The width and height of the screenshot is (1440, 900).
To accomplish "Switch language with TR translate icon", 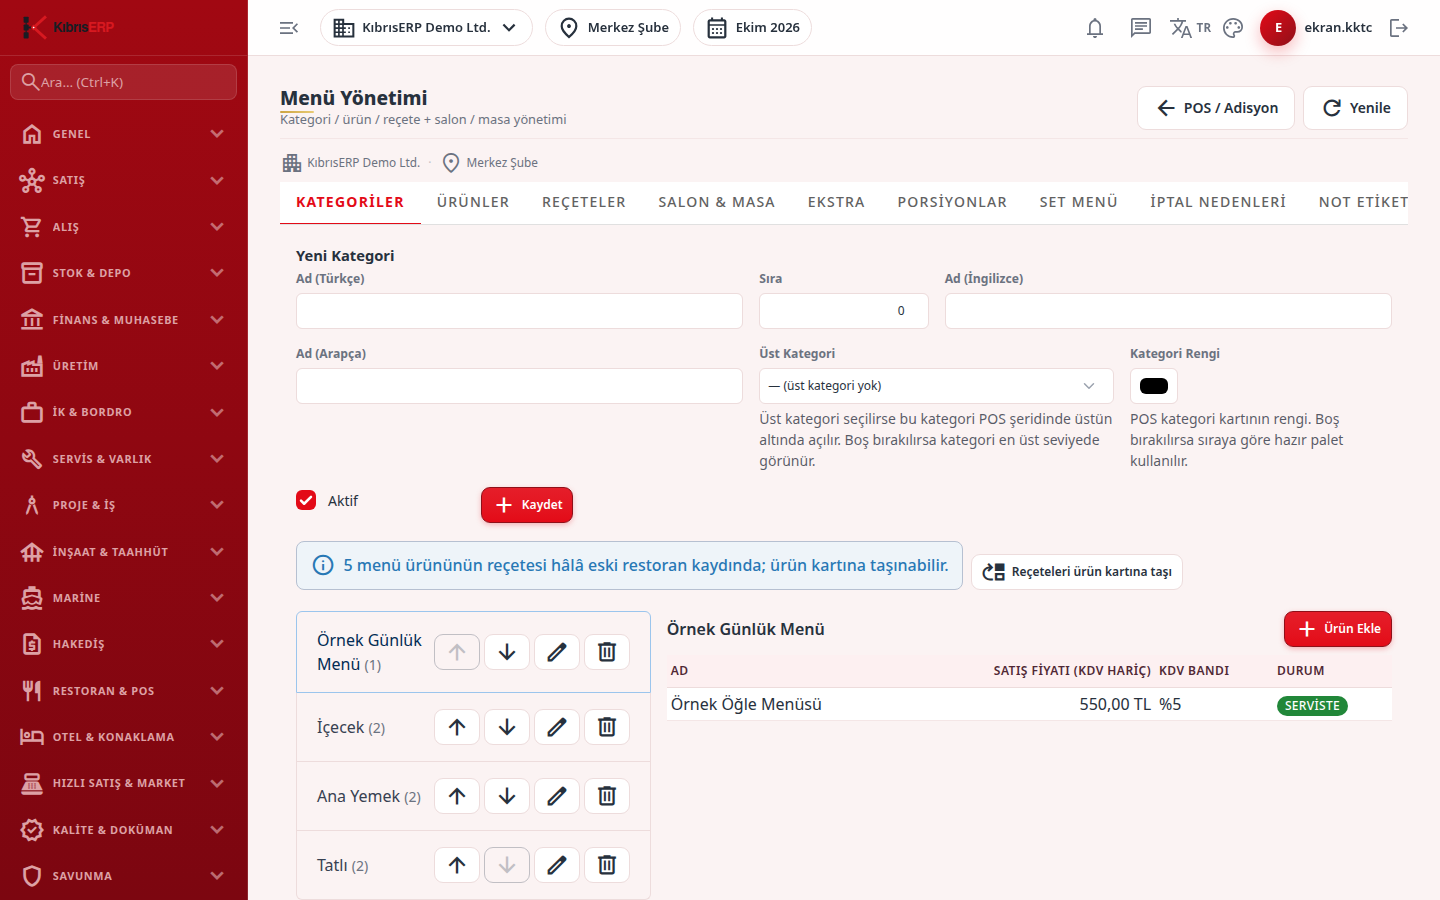I will pos(1190,28).
